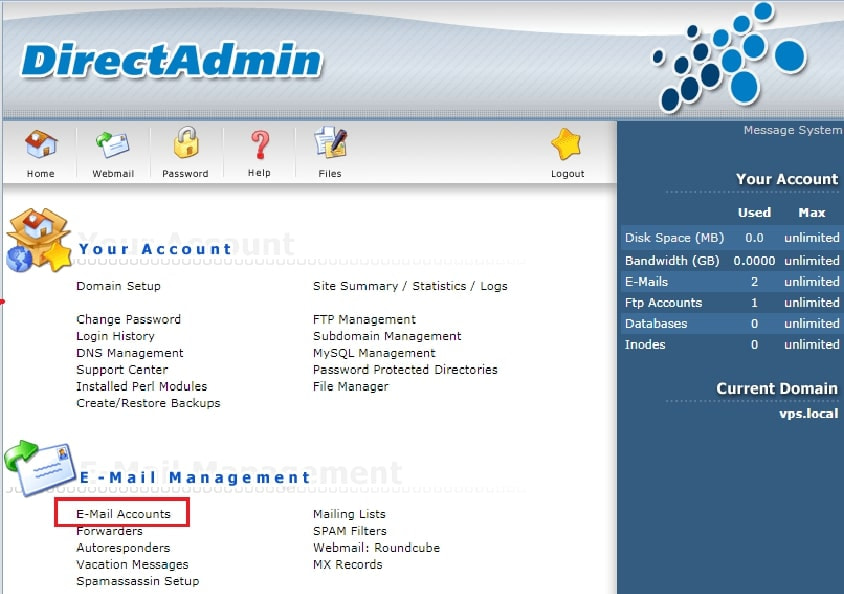Click the Home house icon
The image size is (844, 594).
[41, 144]
